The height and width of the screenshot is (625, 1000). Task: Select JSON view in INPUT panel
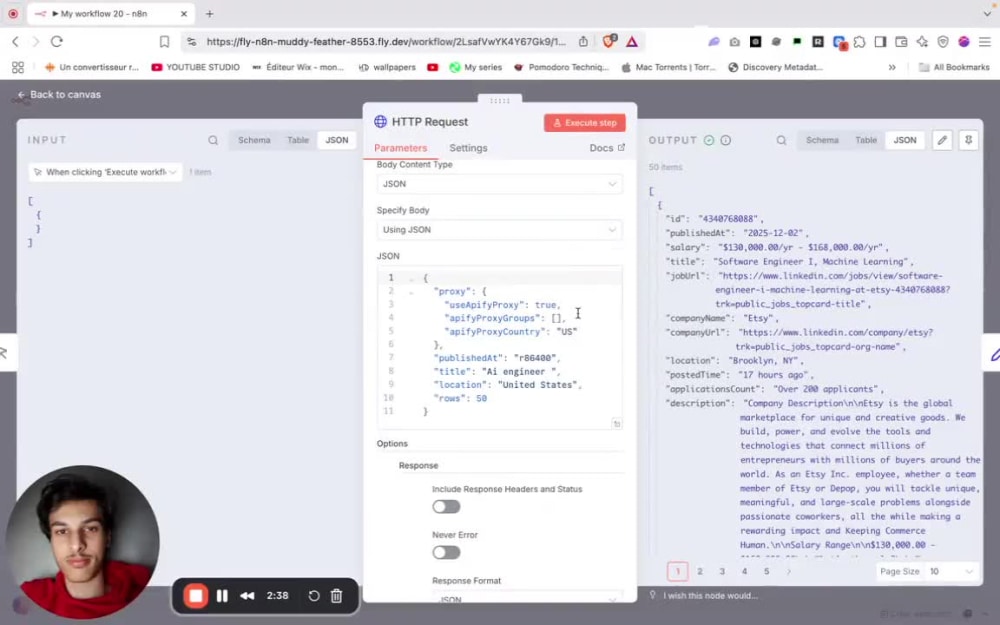[x=337, y=140]
